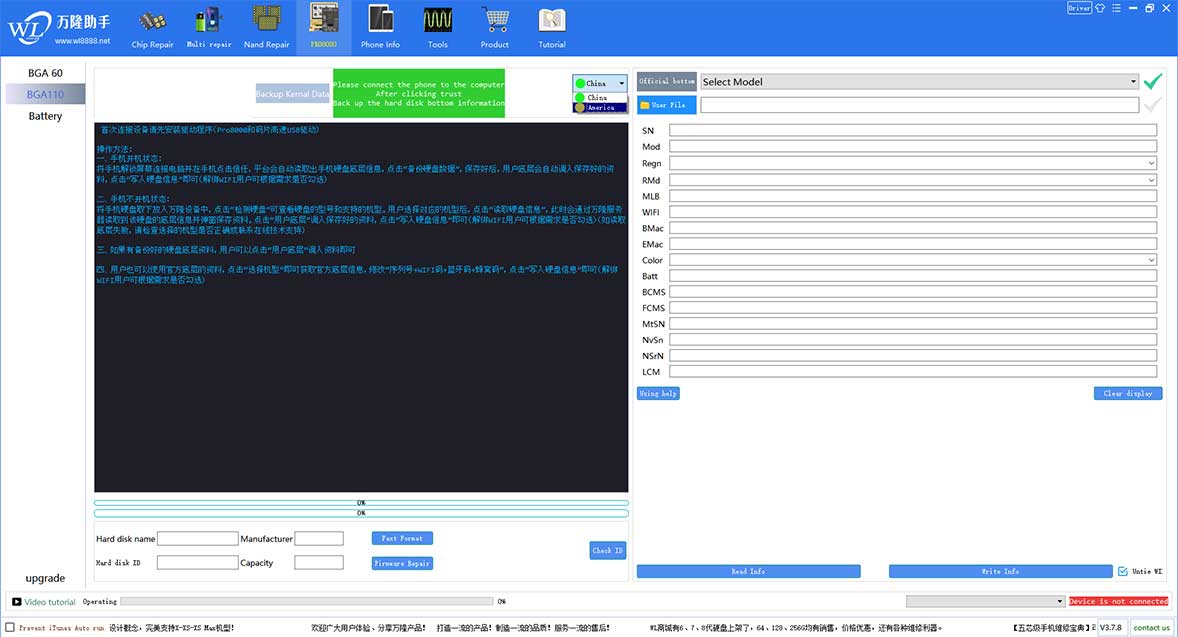Click the SN input field
The image size is (1178, 637).
coord(912,131)
